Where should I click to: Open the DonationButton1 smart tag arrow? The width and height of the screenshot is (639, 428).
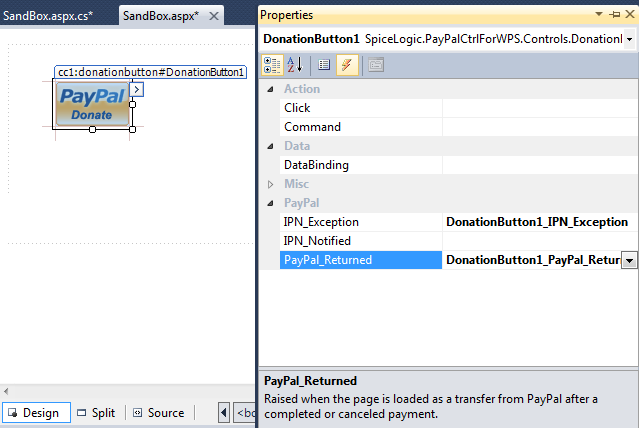coord(138,90)
